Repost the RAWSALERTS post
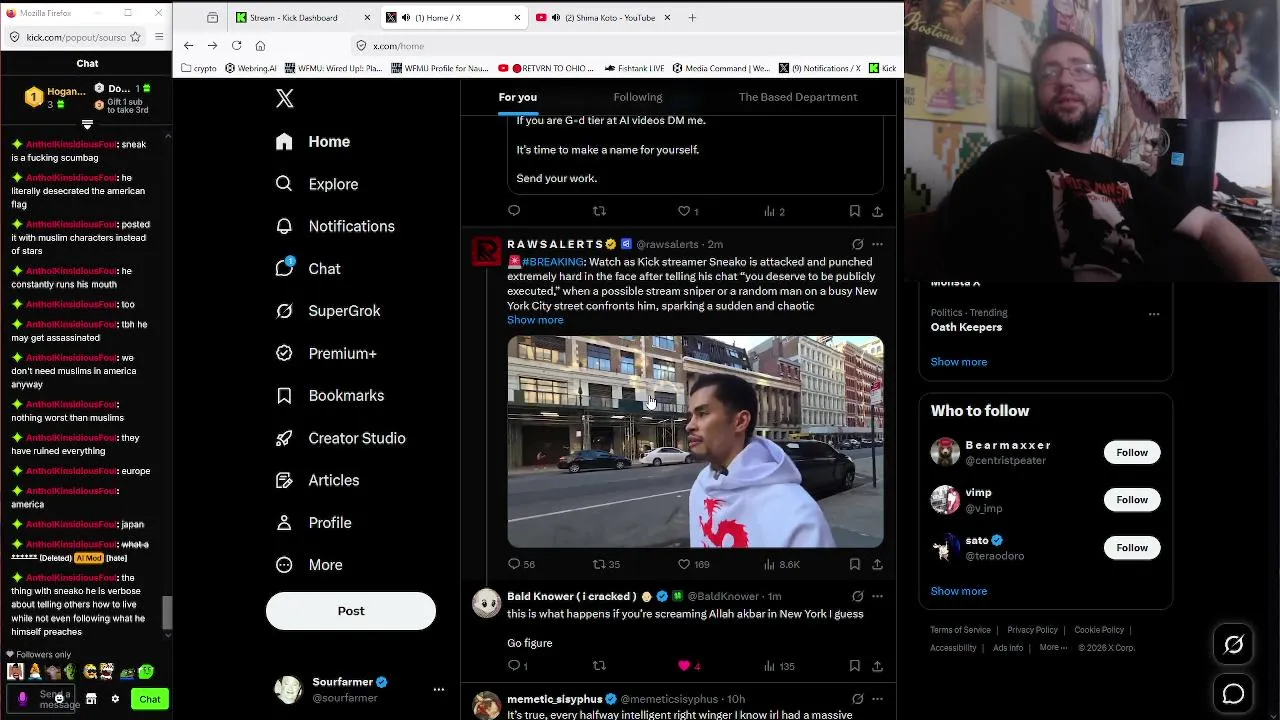Image resolution: width=1280 pixels, height=720 pixels. tap(599, 564)
